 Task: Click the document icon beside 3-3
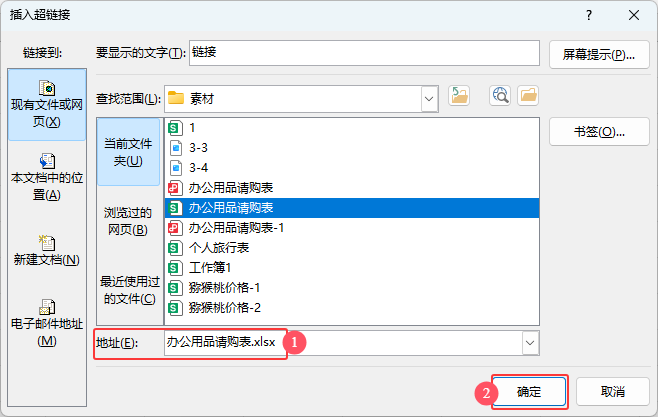(x=176, y=148)
